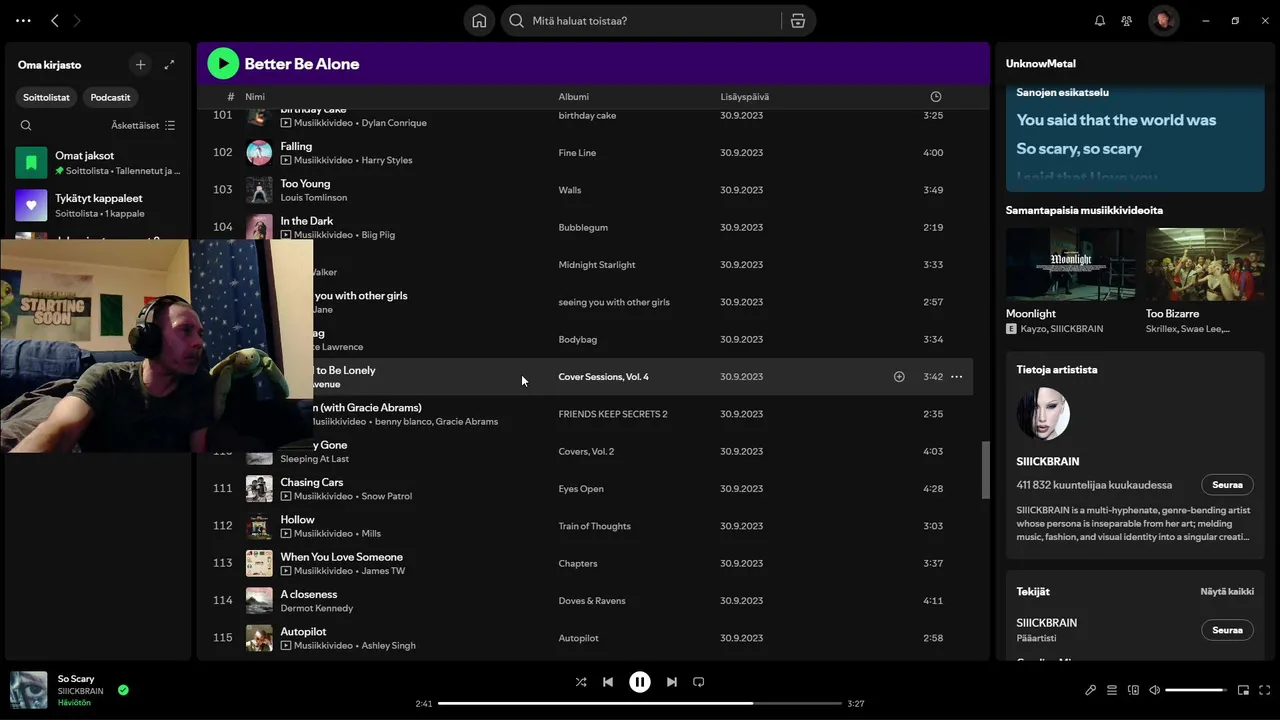This screenshot has width=1280, height=720.
Task: Select track Chasing Cars
Action: pyautogui.click(x=585, y=488)
